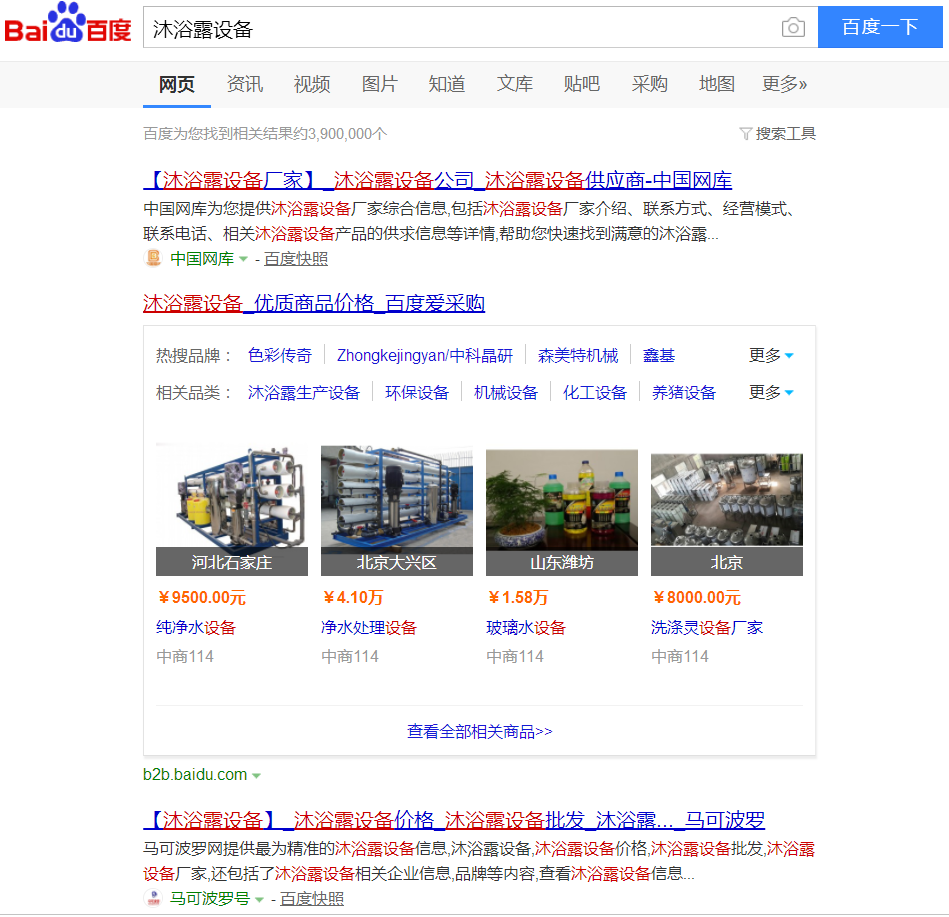This screenshot has width=949, height=917.
Task: Open 查看全部相关商品>> link
Action: click(480, 732)
